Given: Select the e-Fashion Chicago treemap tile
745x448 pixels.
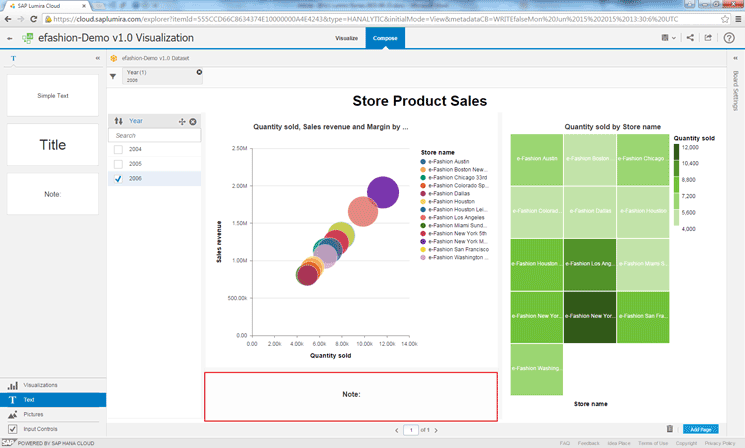Looking at the screenshot, I should pos(643,160).
